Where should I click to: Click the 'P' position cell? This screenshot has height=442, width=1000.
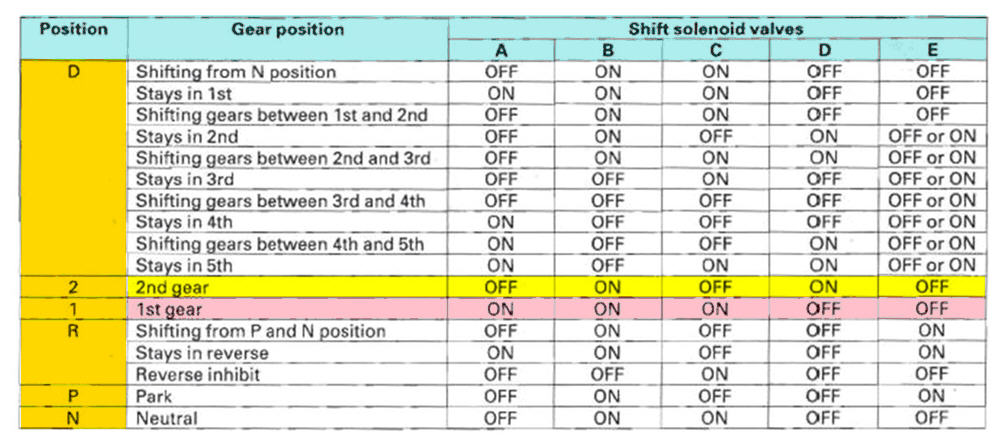coord(73,396)
